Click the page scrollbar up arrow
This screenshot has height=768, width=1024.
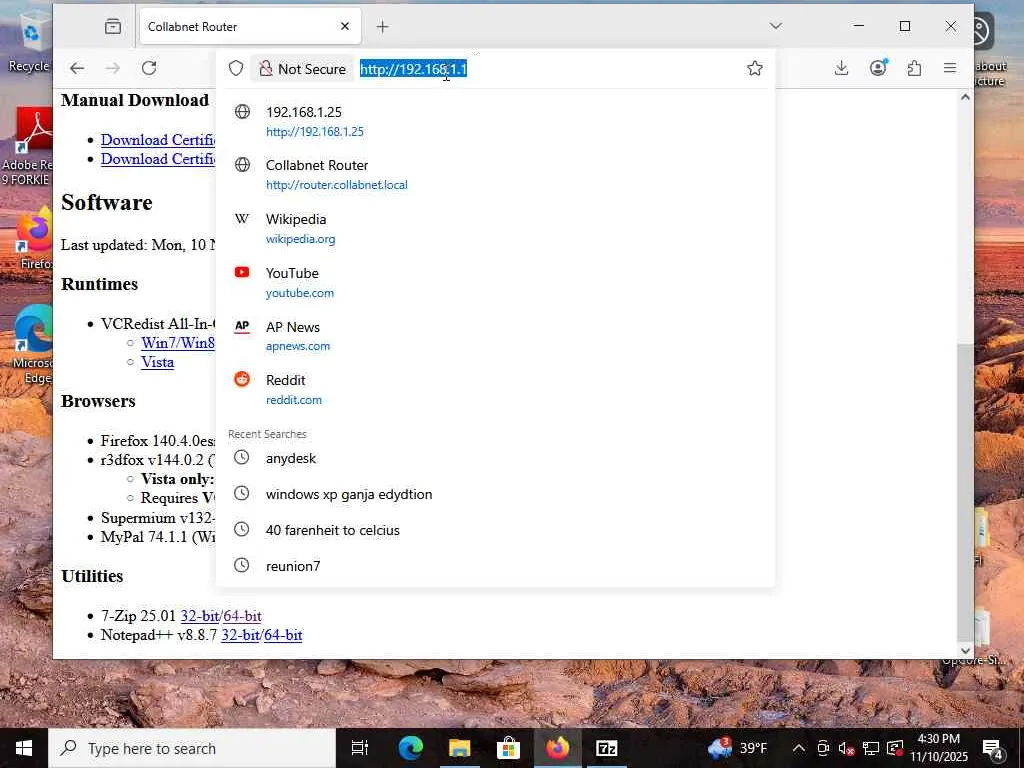pos(965,97)
